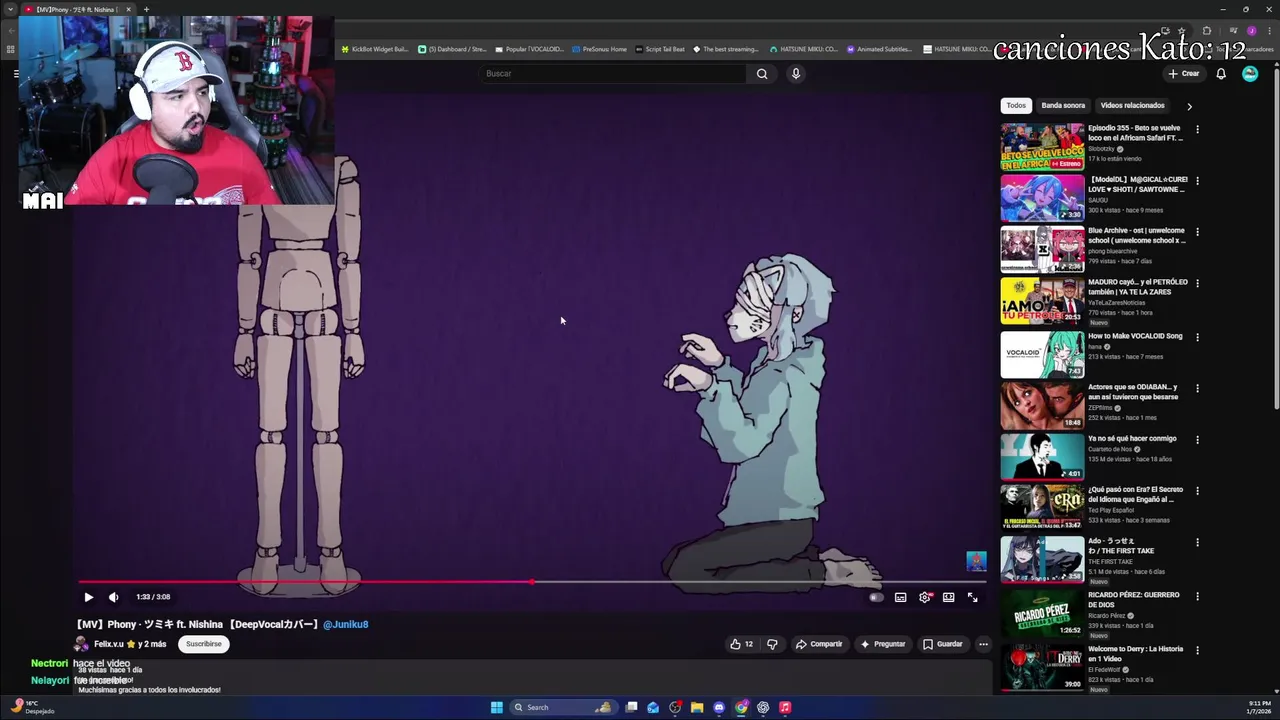Subscribe with the Suscribirse button
This screenshot has width=1280, height=720.
coord(204,644)
